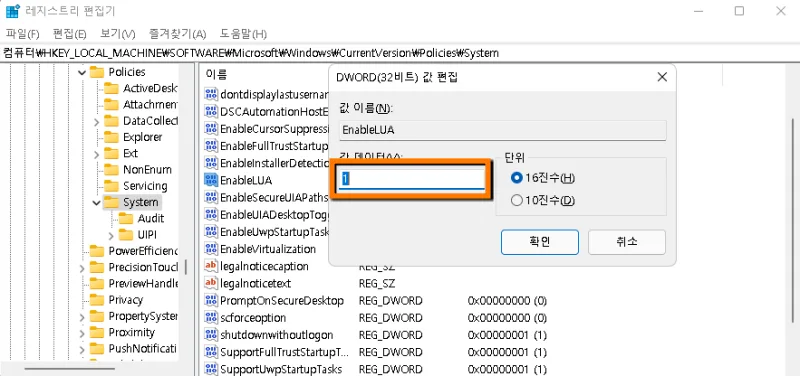Select the SupportUwpStartupTasks value icon
Screen dimensions: 800x376
click(211, 369)
